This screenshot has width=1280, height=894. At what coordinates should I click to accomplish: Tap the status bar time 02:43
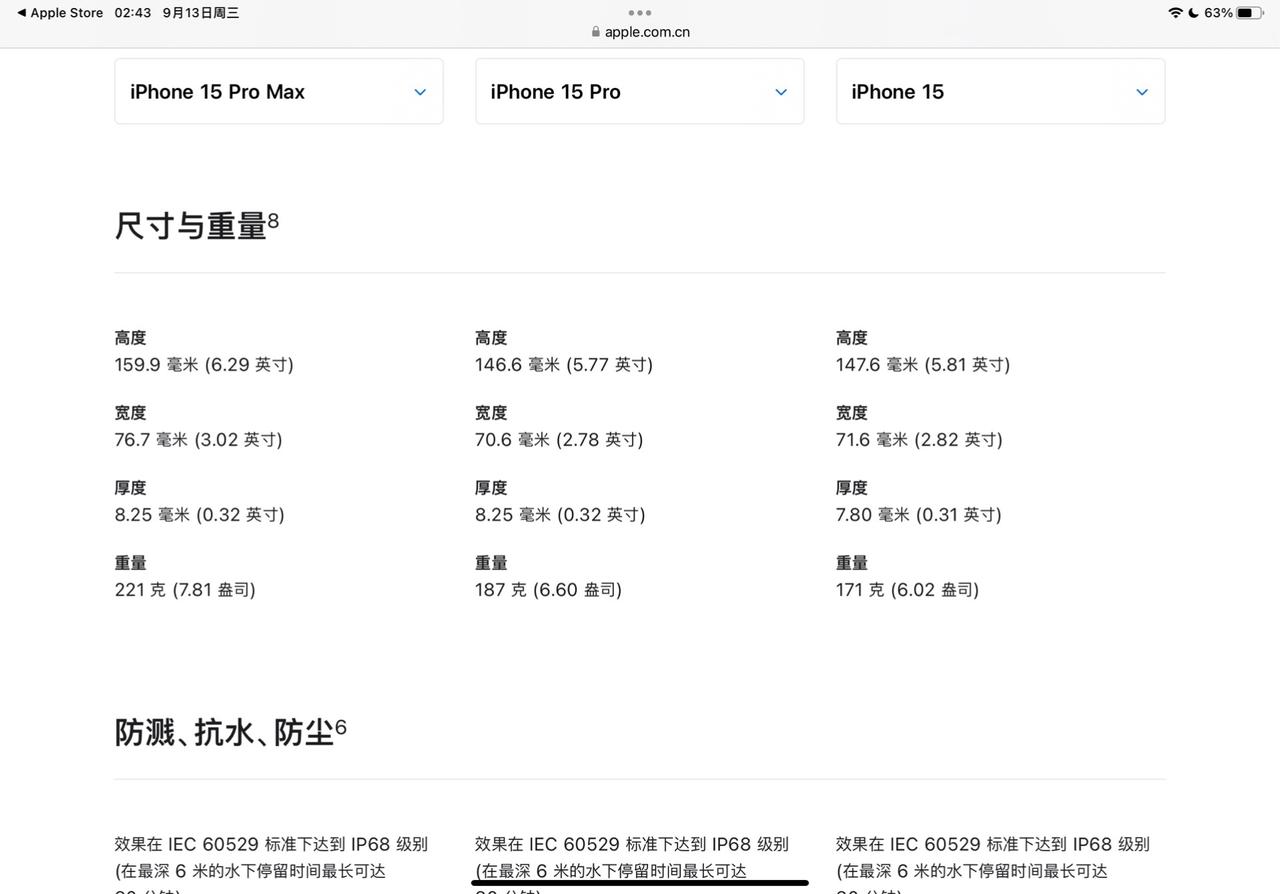click(x=133, y=13)
